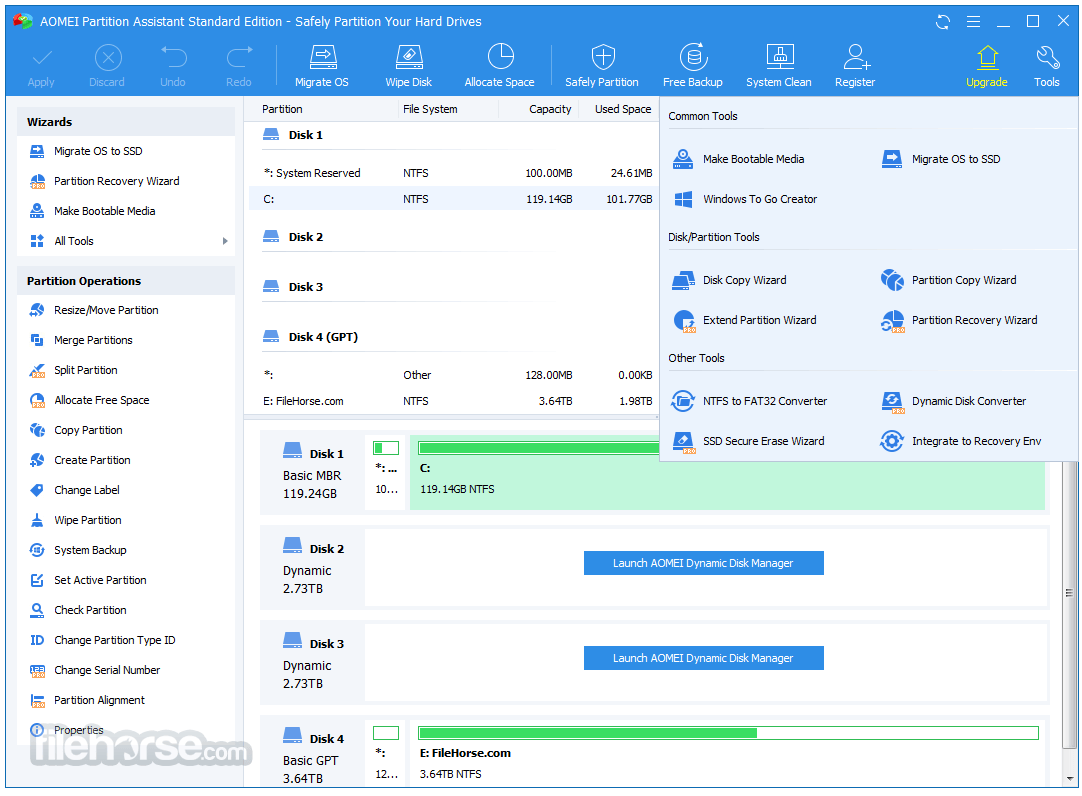Select the 128.00MB Other partition row
The width and height of the screenshot is (1082, 796).
[453, 375]
